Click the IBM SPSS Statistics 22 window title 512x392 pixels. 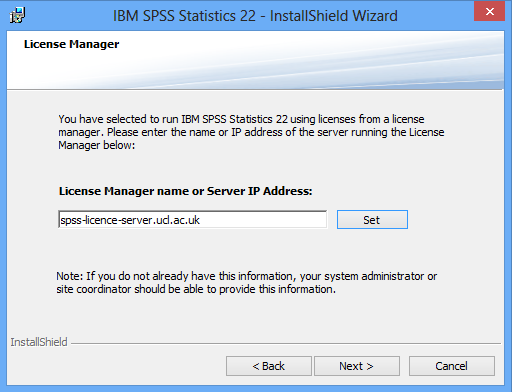(x=255, y=16)
